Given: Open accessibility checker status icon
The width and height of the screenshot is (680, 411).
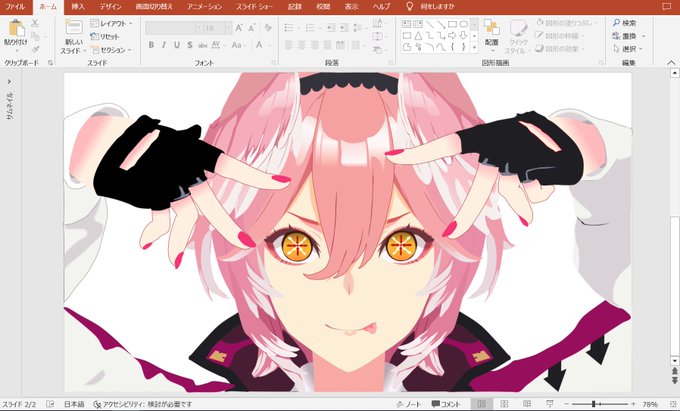Looking at the screenshot, I should point(98,404).
